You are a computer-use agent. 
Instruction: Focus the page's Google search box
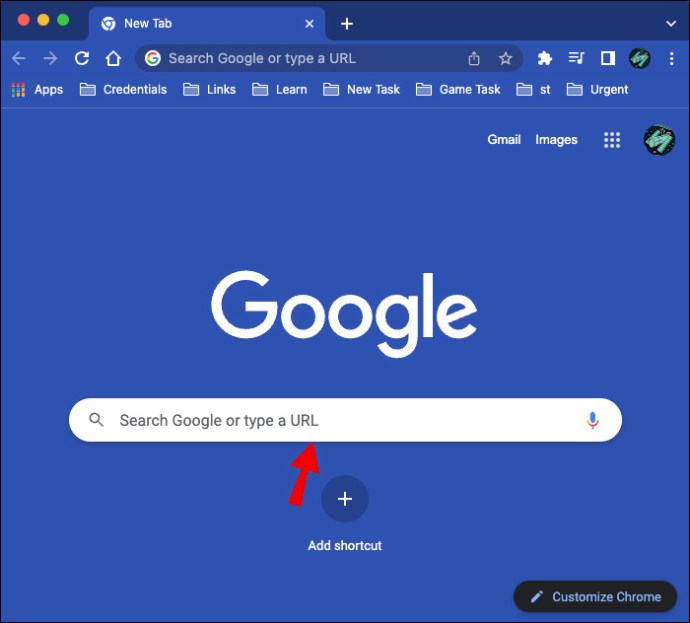click(x=345, y=420)
